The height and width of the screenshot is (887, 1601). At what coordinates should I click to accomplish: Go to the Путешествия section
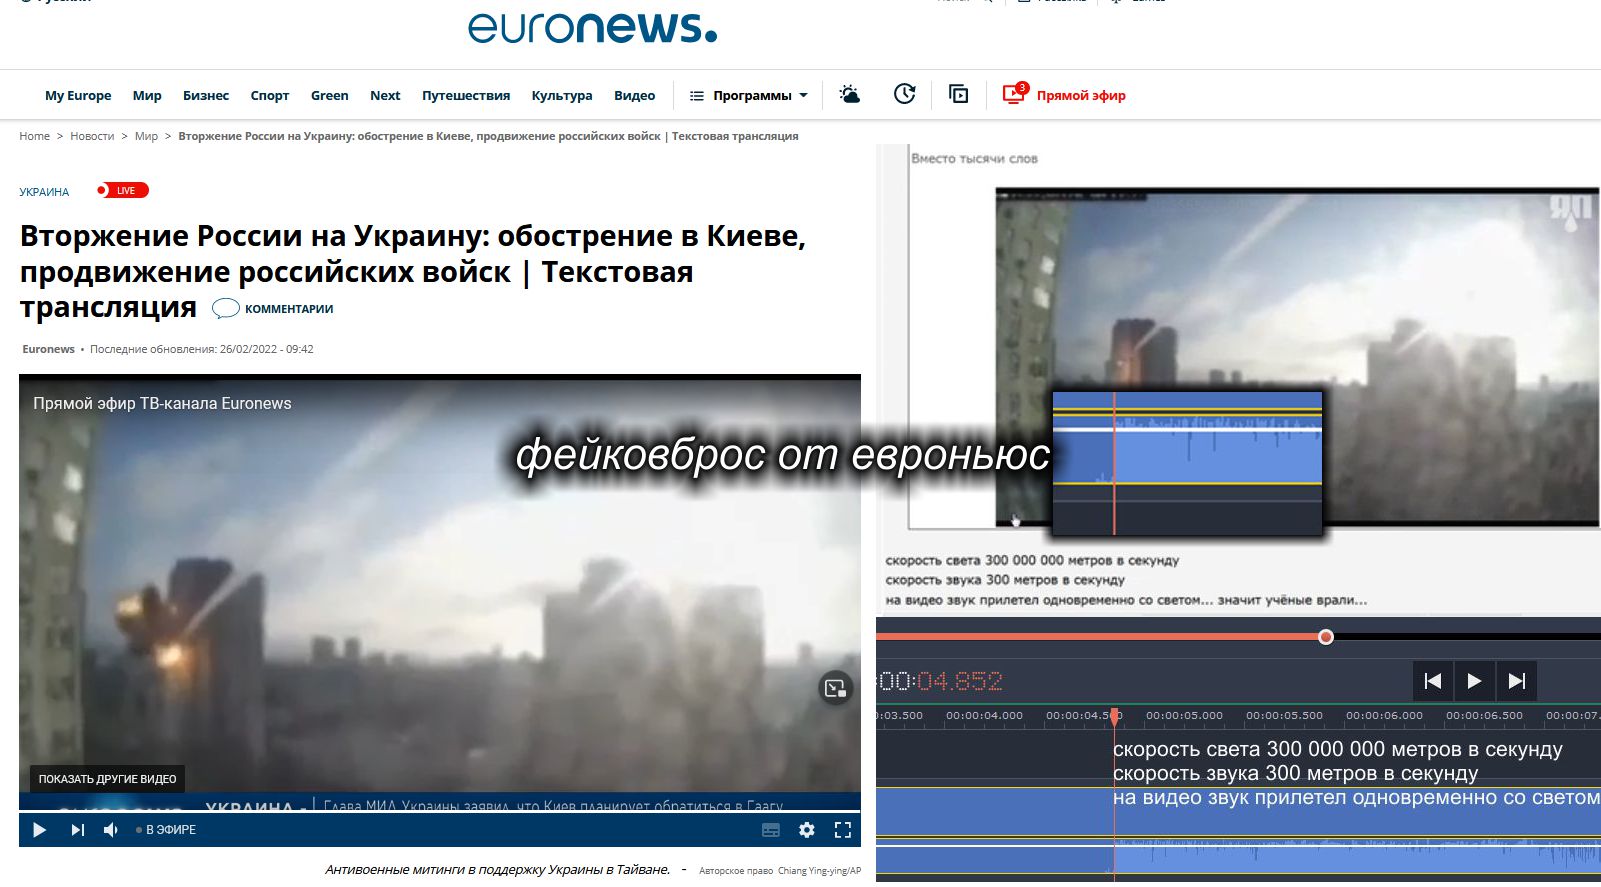[466, 96]
